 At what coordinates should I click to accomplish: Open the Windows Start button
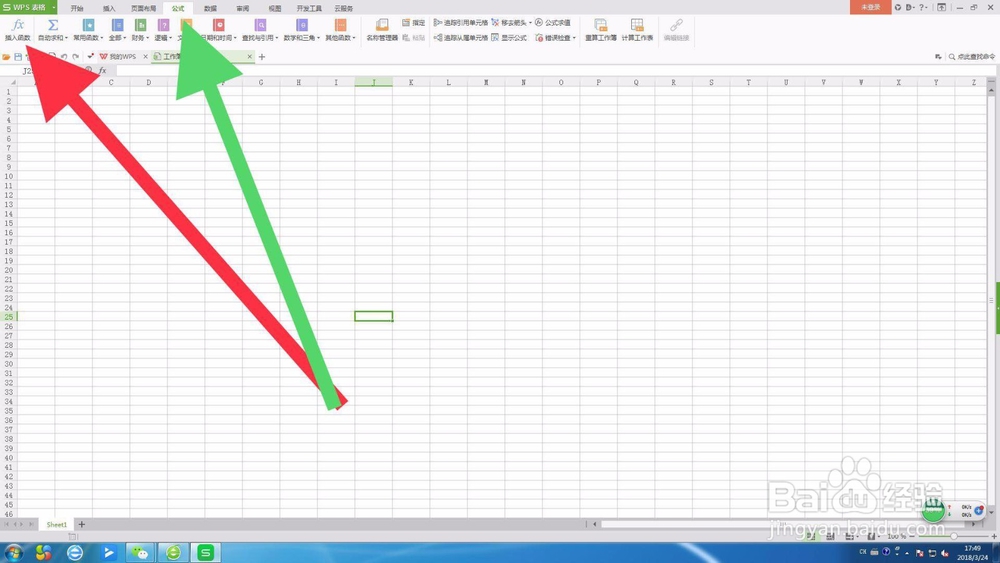tap(13, 552)
